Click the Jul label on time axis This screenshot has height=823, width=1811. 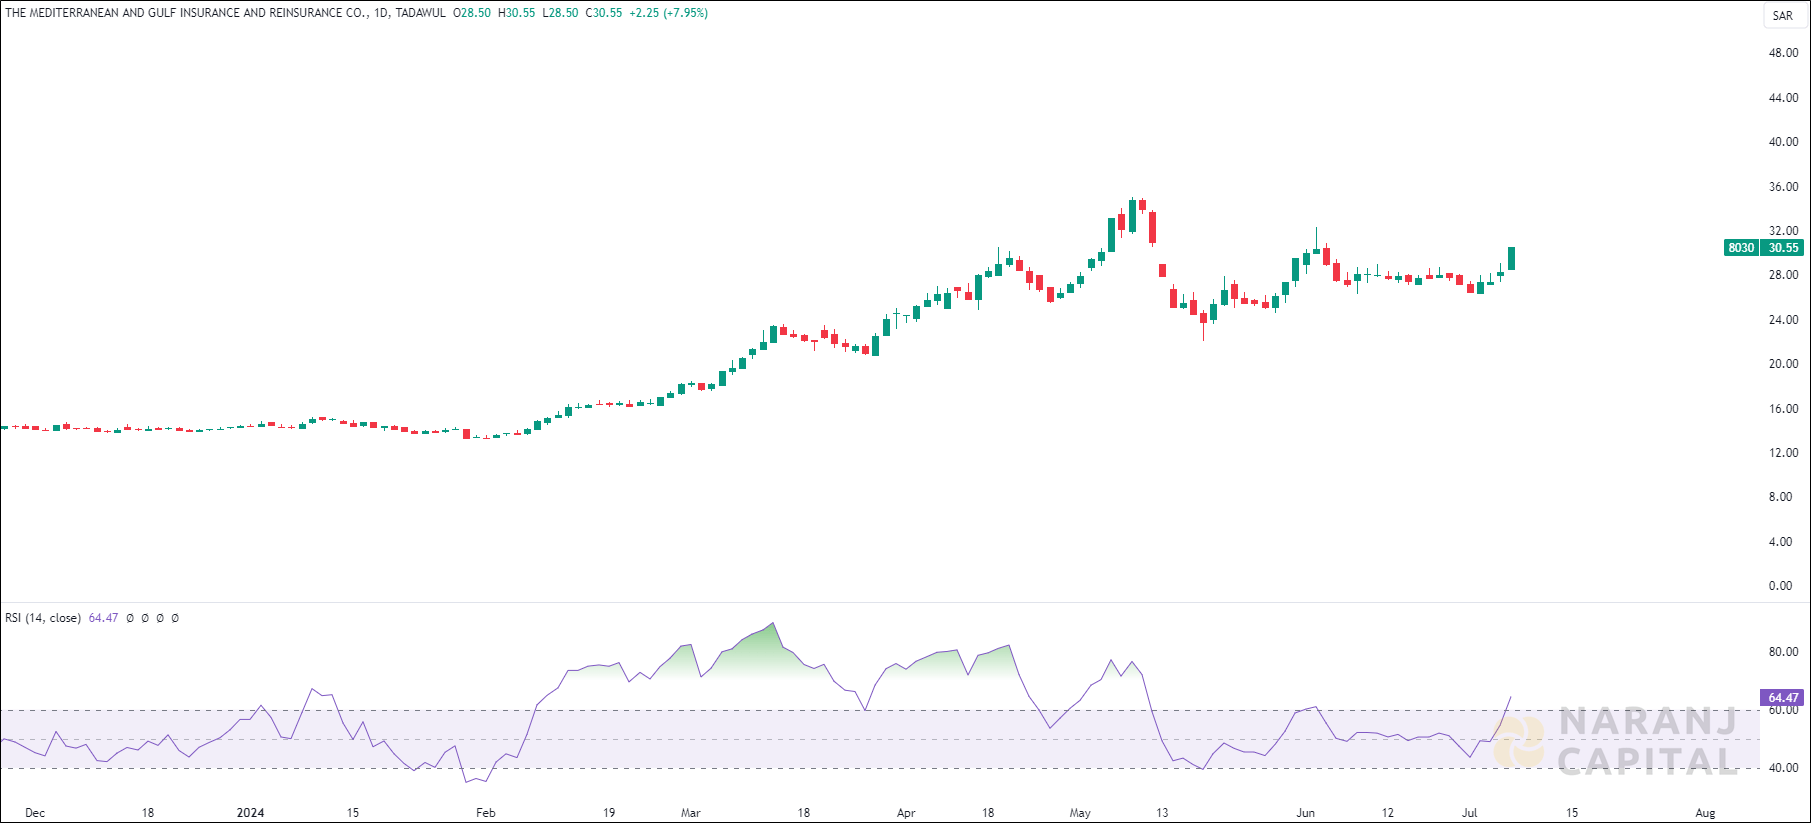(x=1470, y=813)
